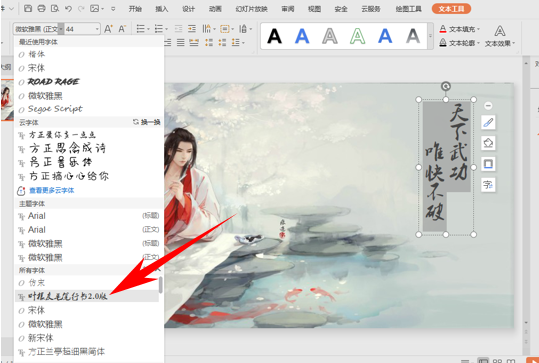Switch to the 开始 tab
The width and height of the screenshot is (539, 363).
(135, 9)
